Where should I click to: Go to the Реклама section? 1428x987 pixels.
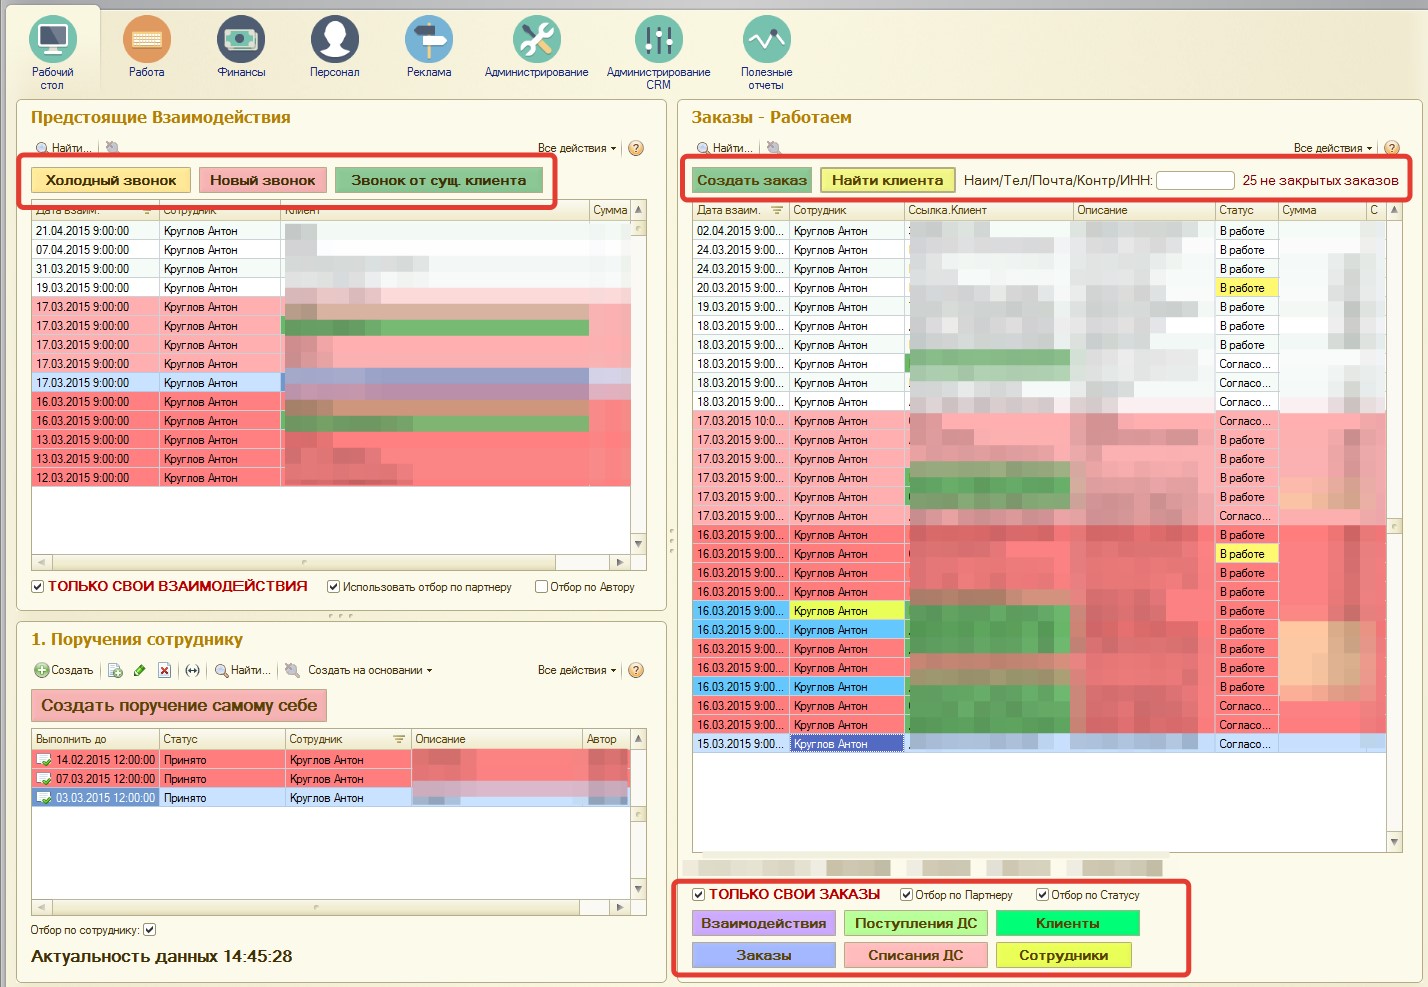[x=428, y=47]
